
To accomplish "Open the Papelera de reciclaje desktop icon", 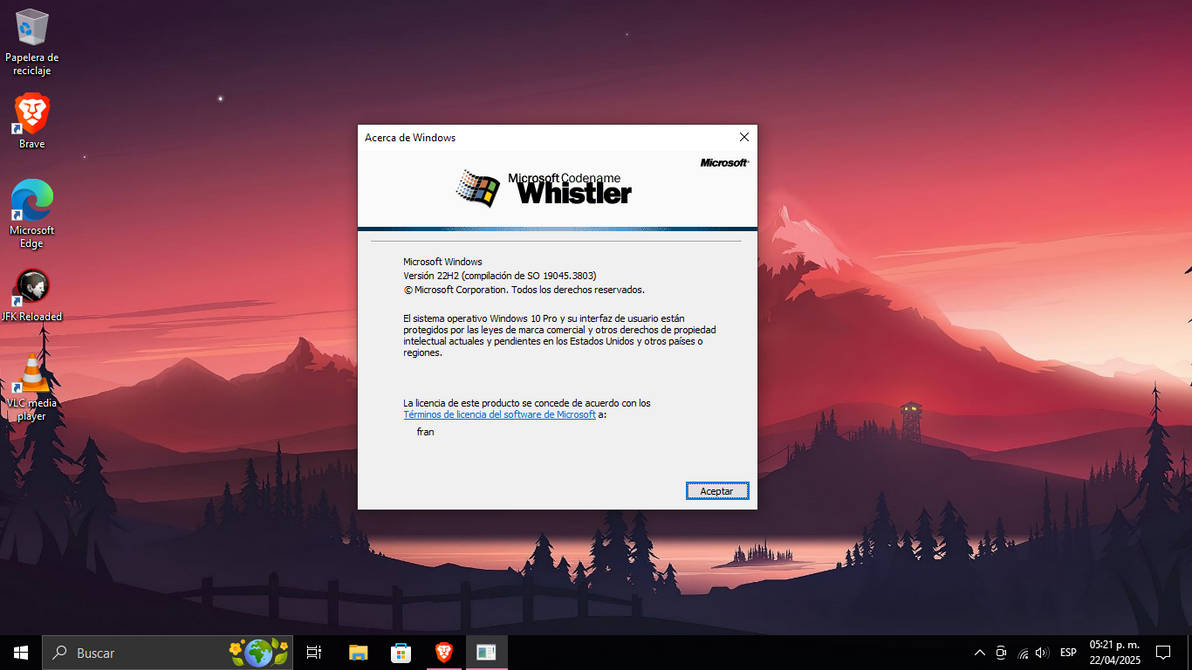I will (x=31, y=42).
